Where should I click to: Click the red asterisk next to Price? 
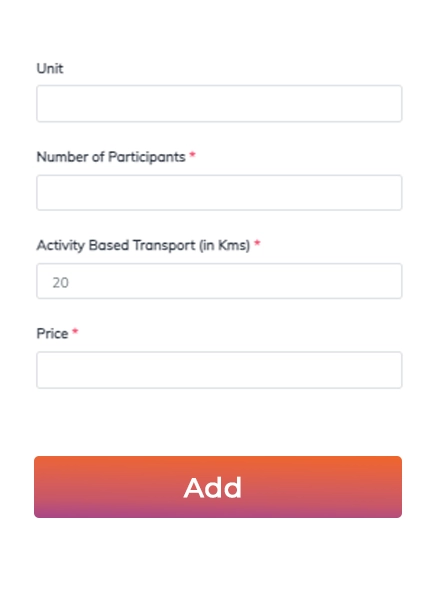75,331
